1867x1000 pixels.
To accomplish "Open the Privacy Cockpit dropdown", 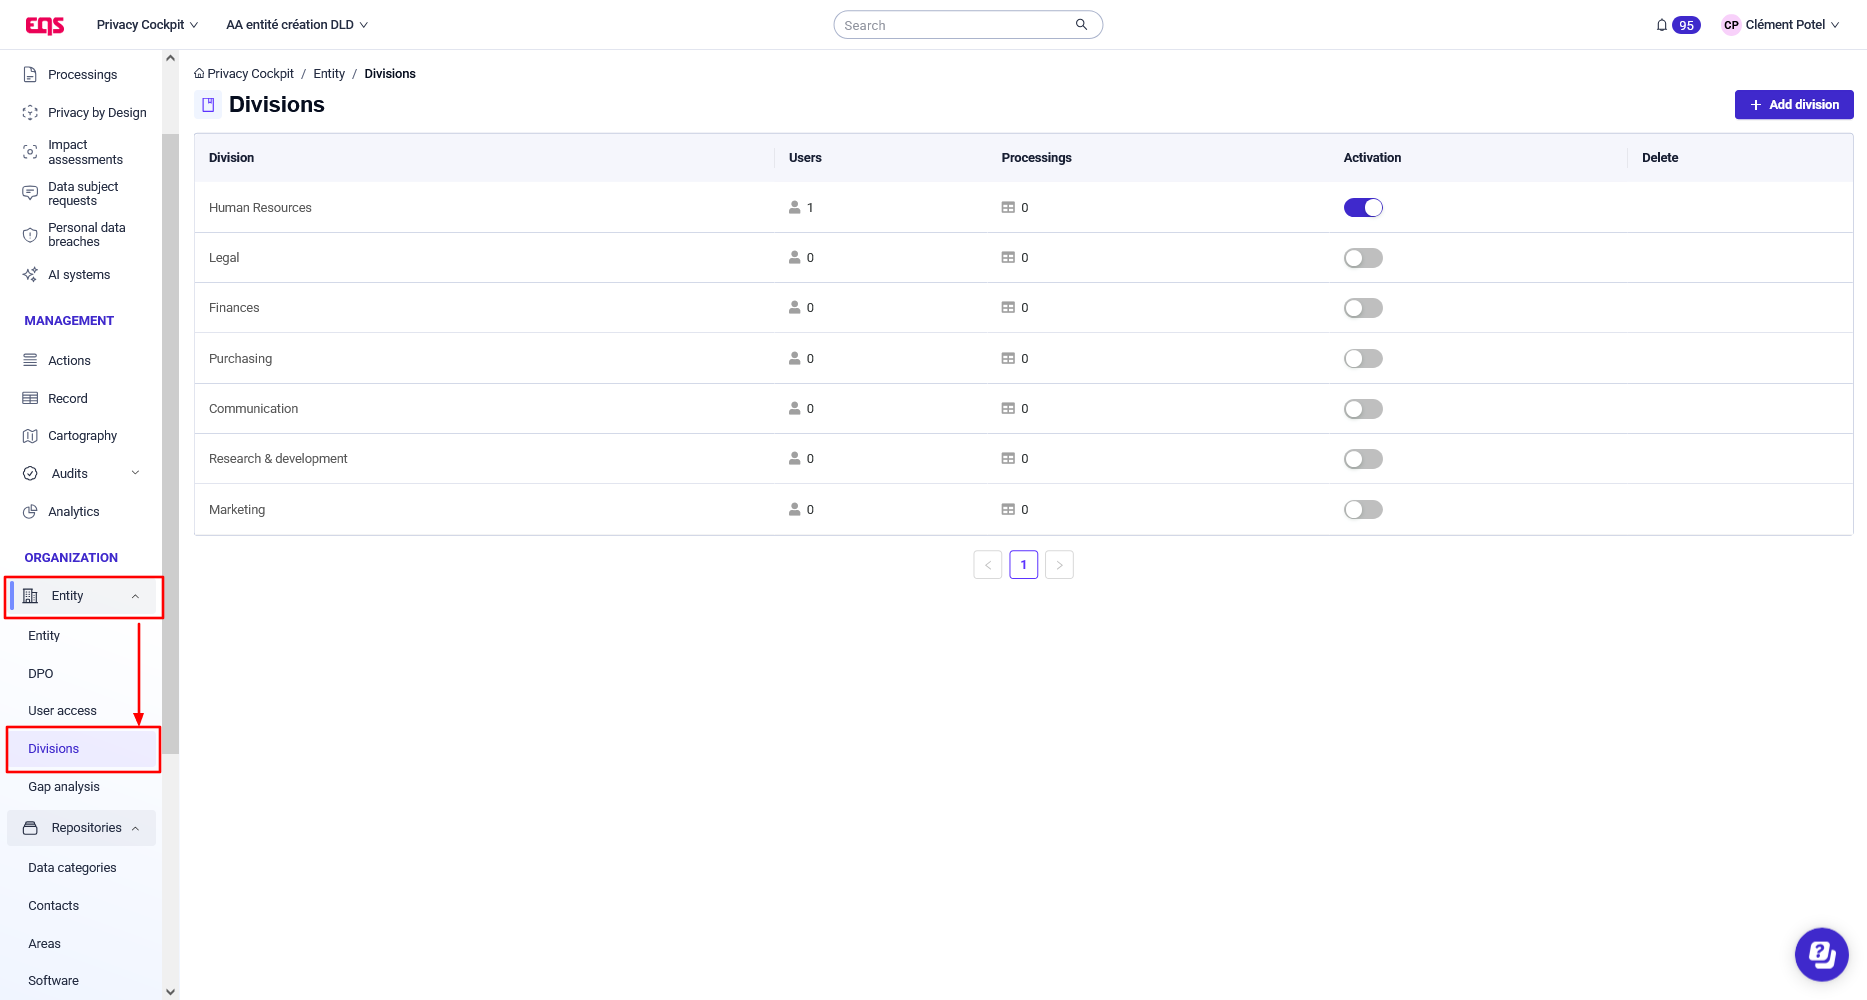I will pos(147,25).
